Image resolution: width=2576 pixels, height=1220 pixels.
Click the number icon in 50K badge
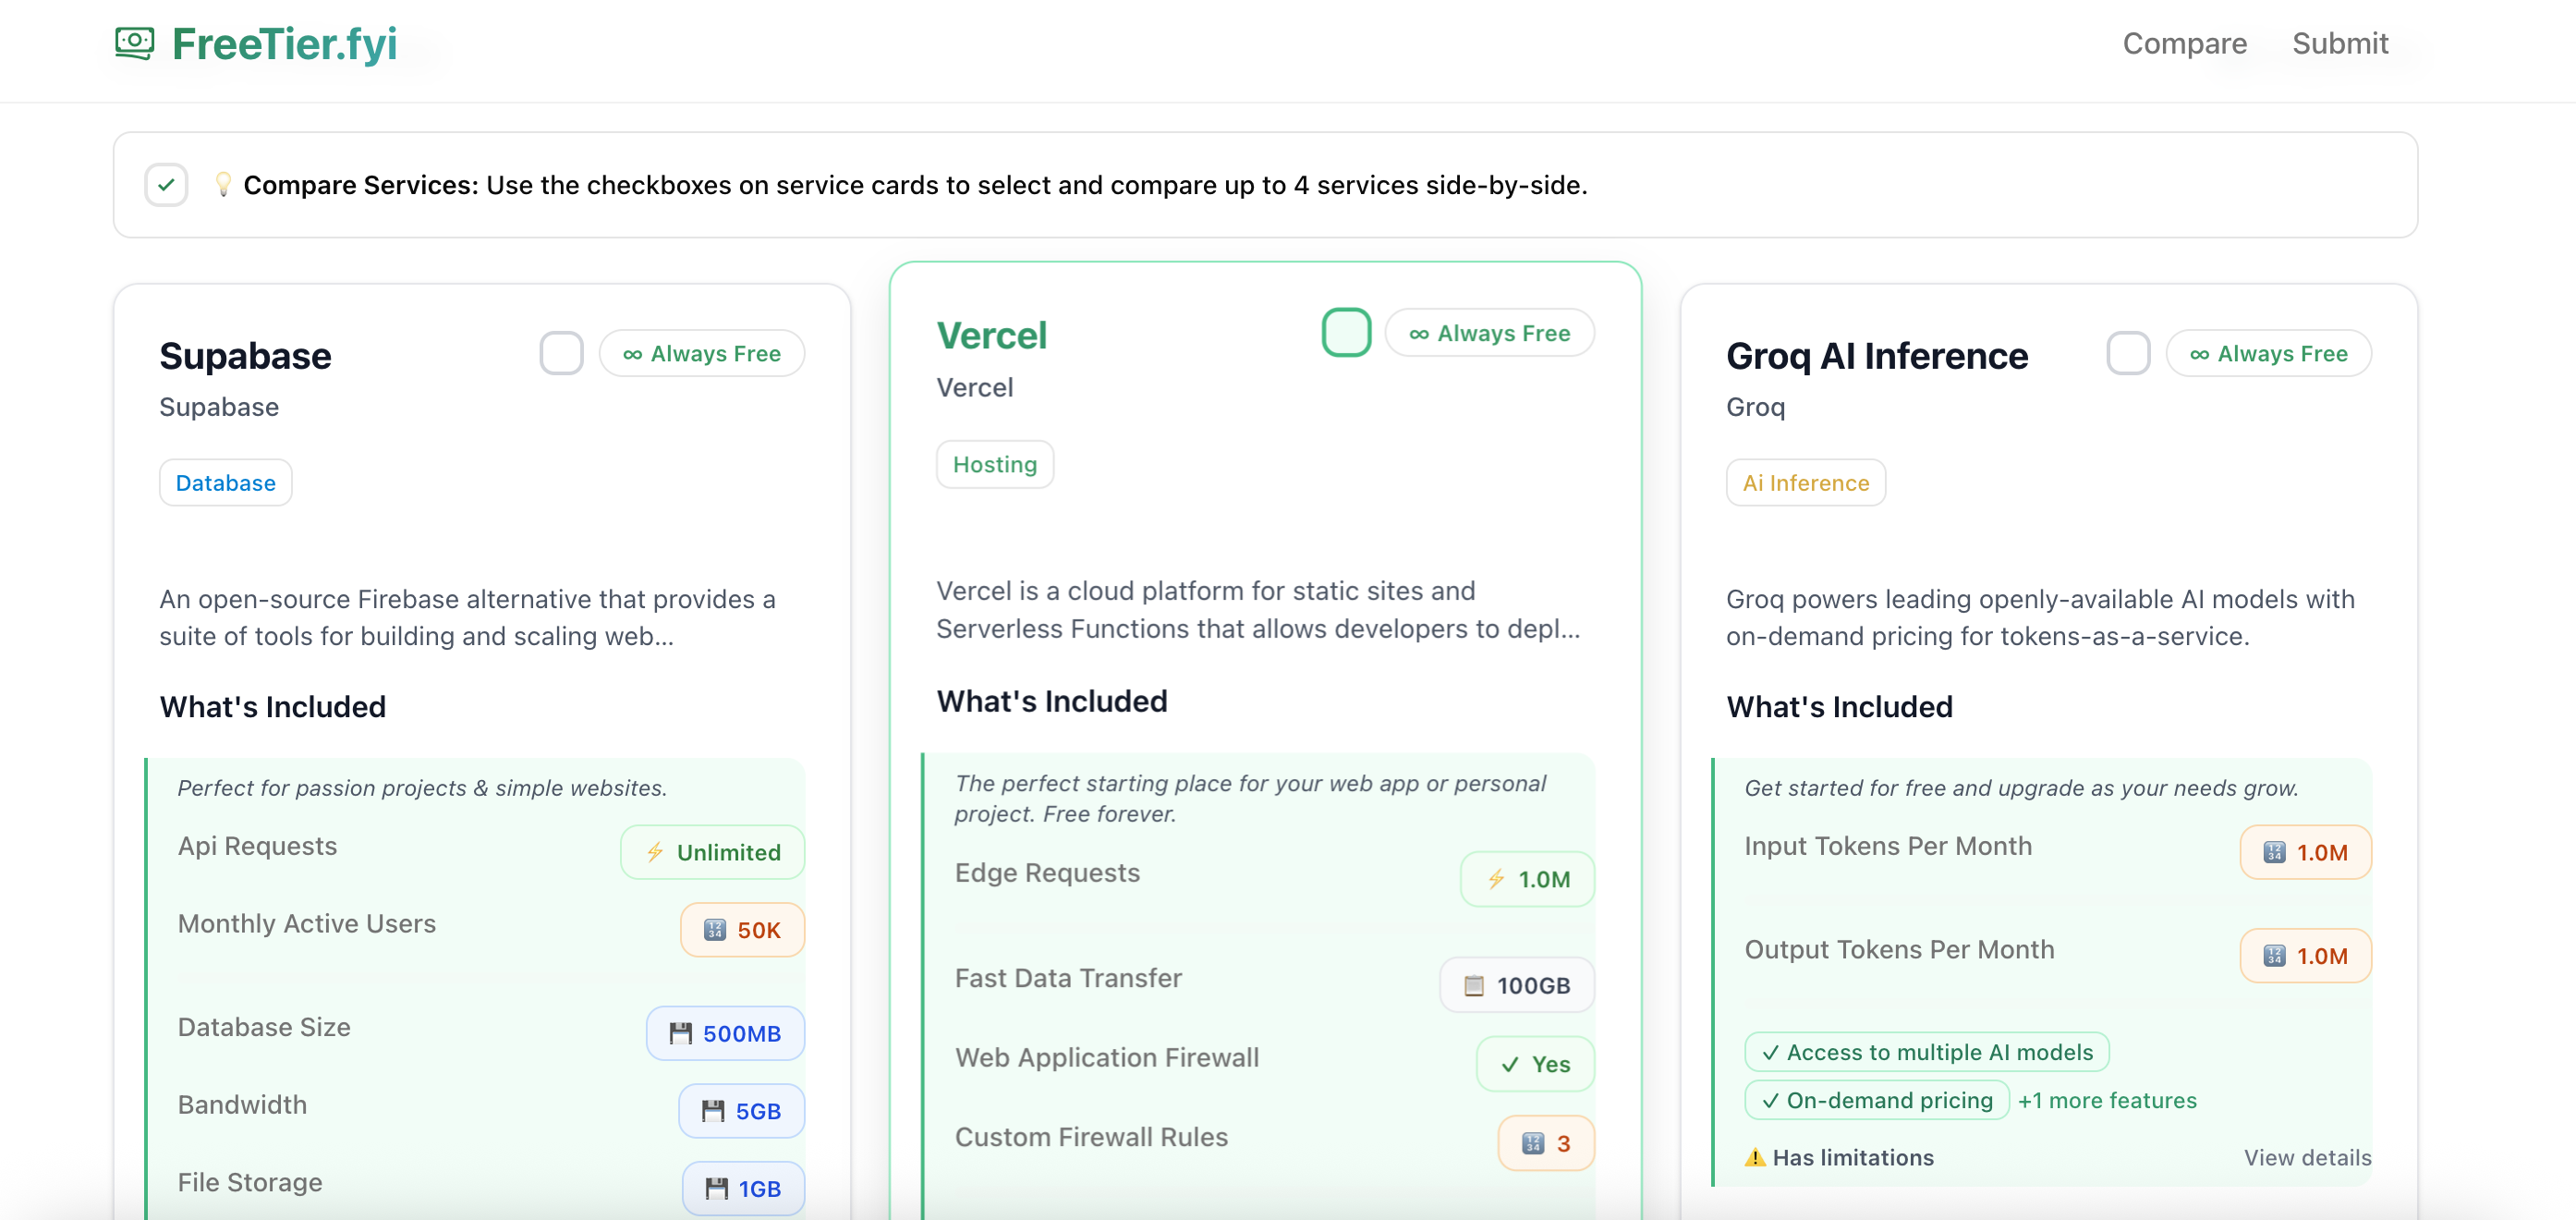(x=714, y=930)
